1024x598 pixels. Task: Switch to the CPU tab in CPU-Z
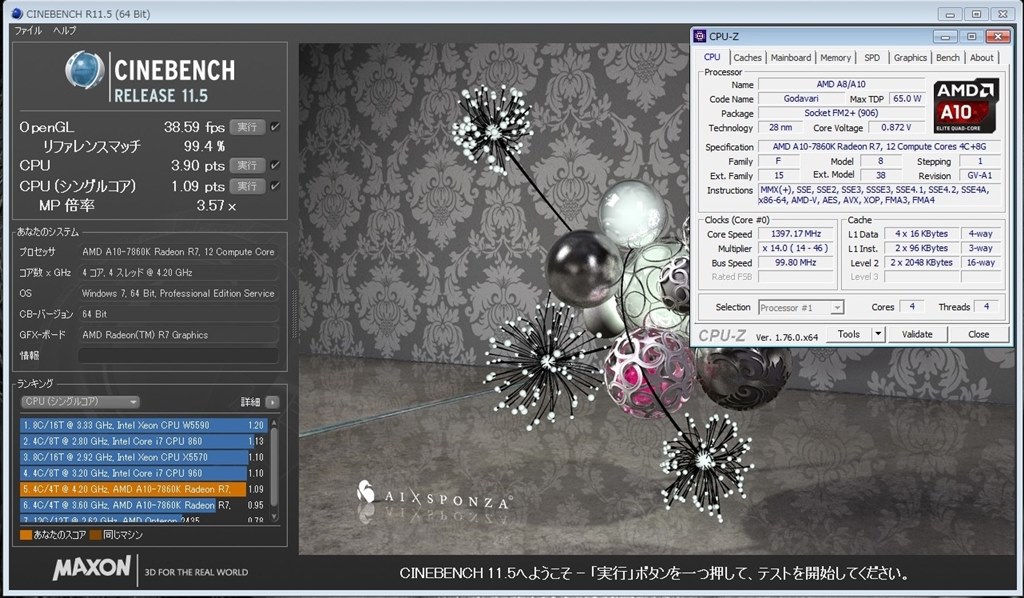[x=712, y=57]
